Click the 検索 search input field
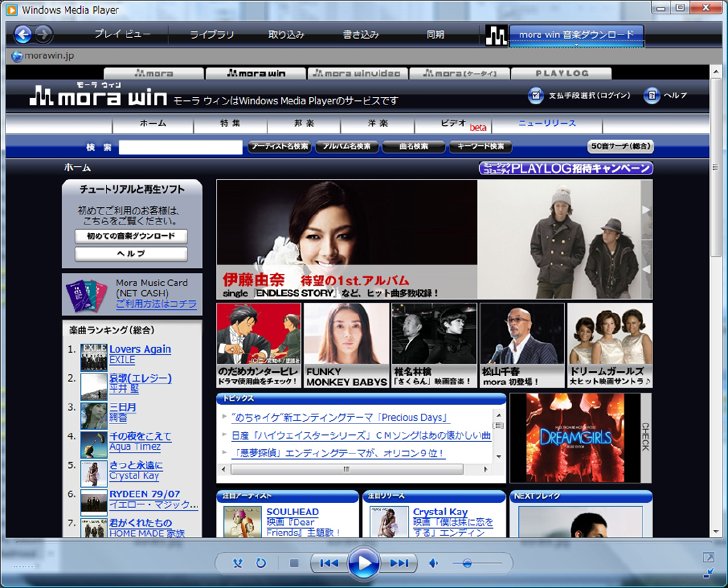Screen dimensions: 728x588 [181, 147]
